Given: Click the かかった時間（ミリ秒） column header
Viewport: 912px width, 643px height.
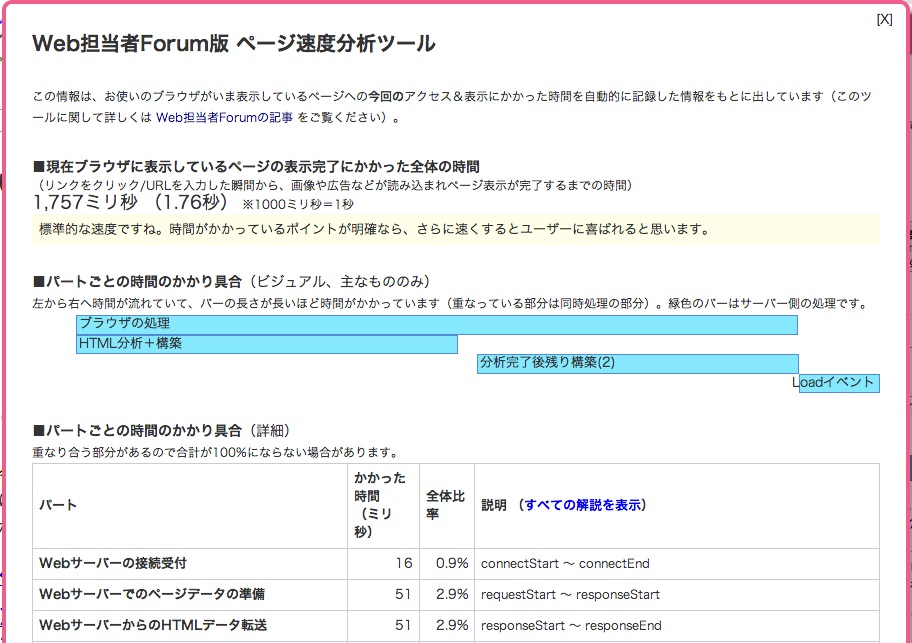Looking at the screenshot, I should pos(383,505).
